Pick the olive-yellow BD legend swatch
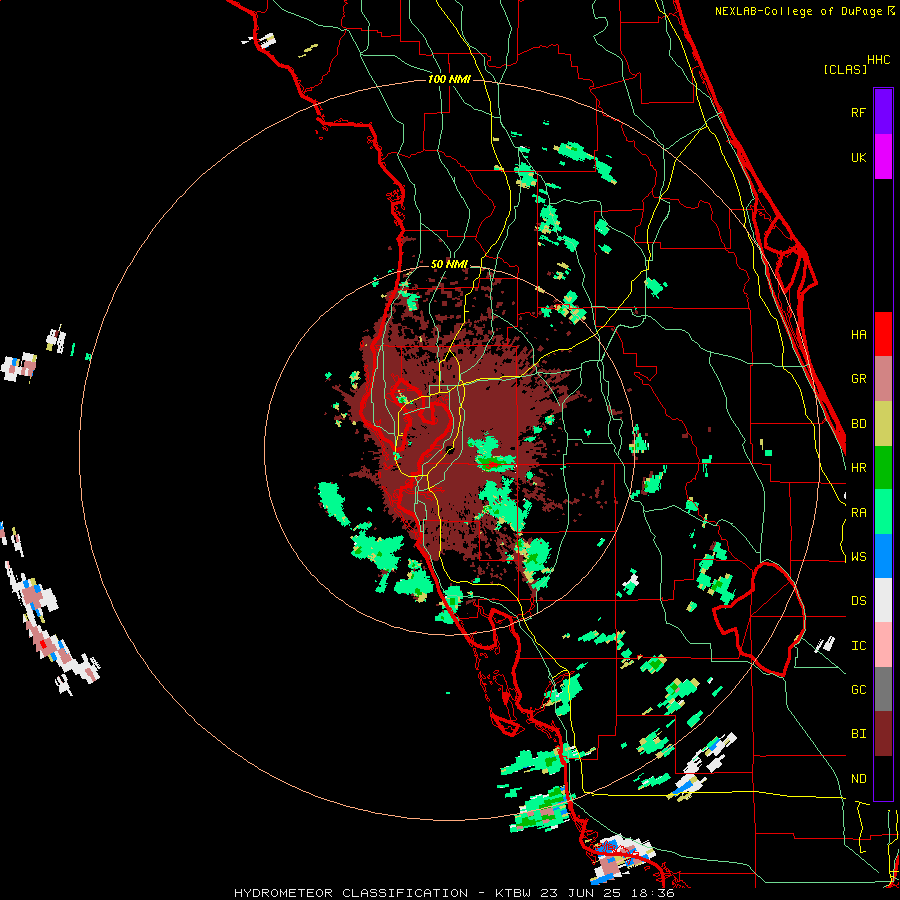The image size is (900, 900). pyautogui.click(x=883, y=424)
